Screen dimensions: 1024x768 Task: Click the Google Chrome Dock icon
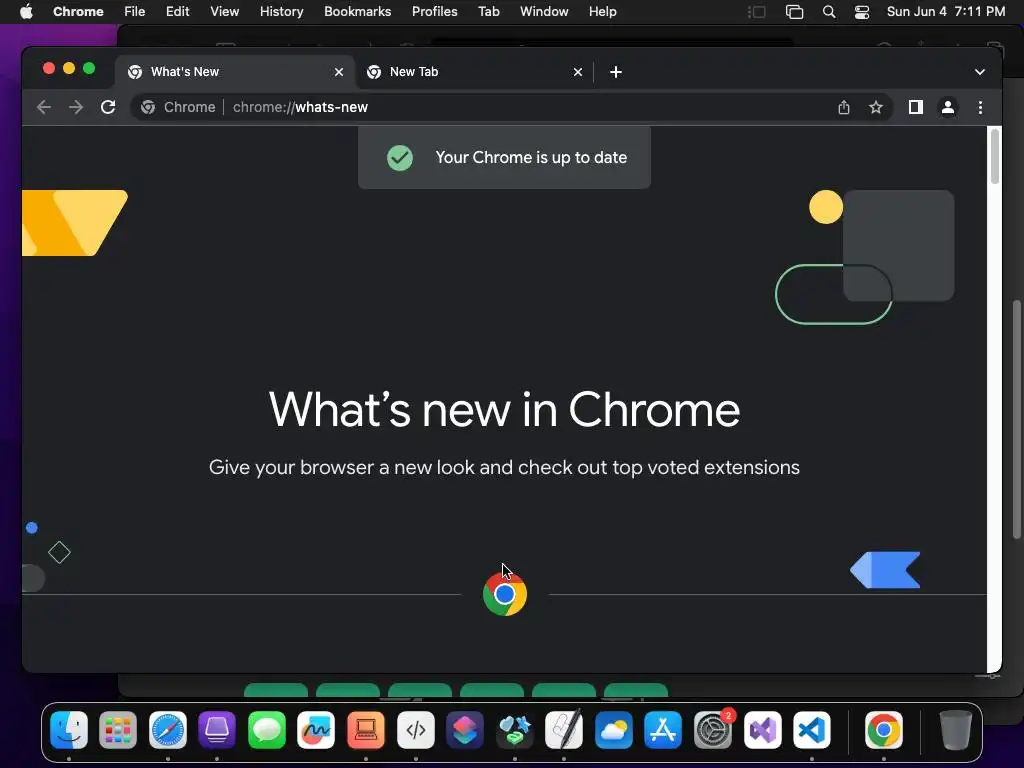click(x=884, y=730)
